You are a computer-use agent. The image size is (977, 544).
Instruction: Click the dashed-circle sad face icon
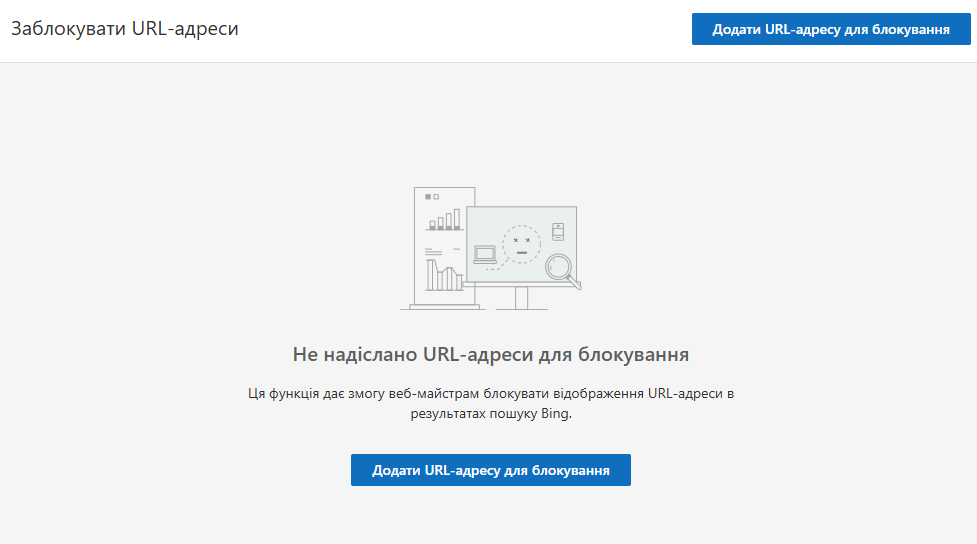[x=521, y=244]
